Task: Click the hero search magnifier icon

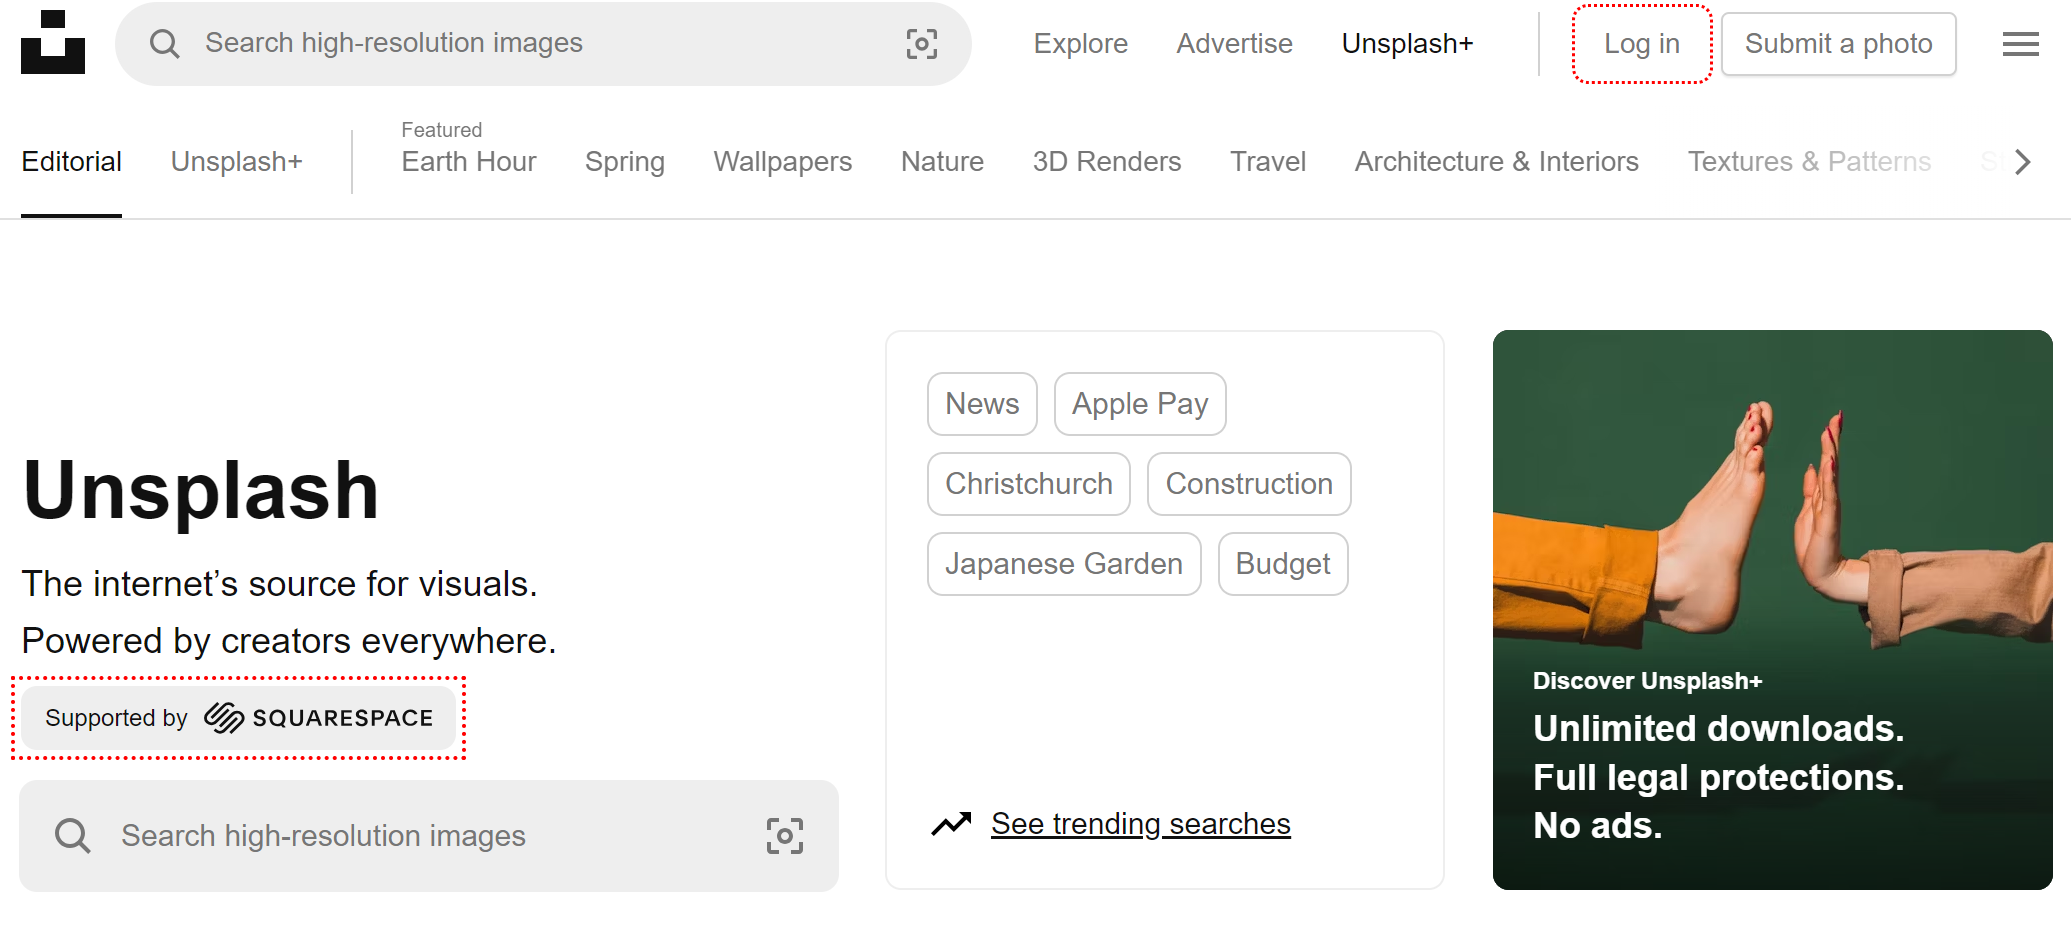Action: 73,836
